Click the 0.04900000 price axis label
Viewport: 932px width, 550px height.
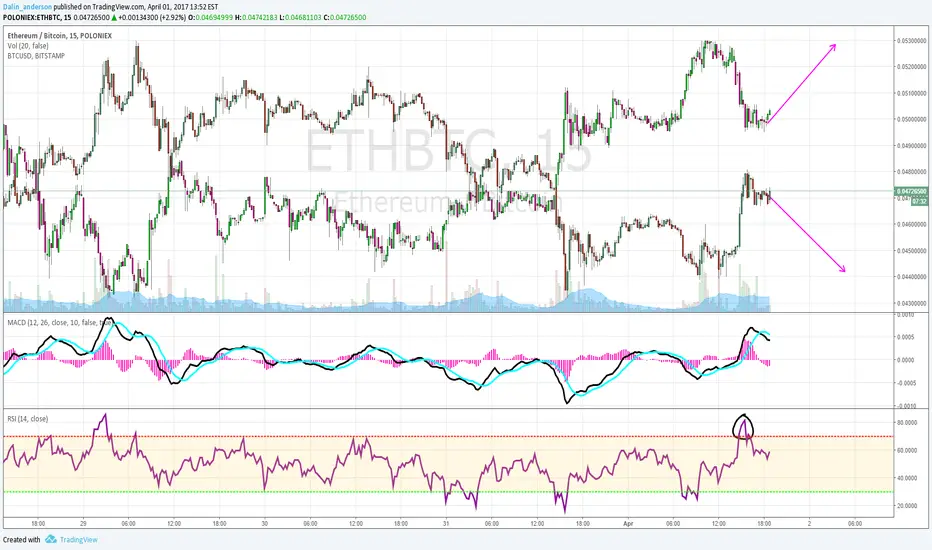[x=911, y=146]
